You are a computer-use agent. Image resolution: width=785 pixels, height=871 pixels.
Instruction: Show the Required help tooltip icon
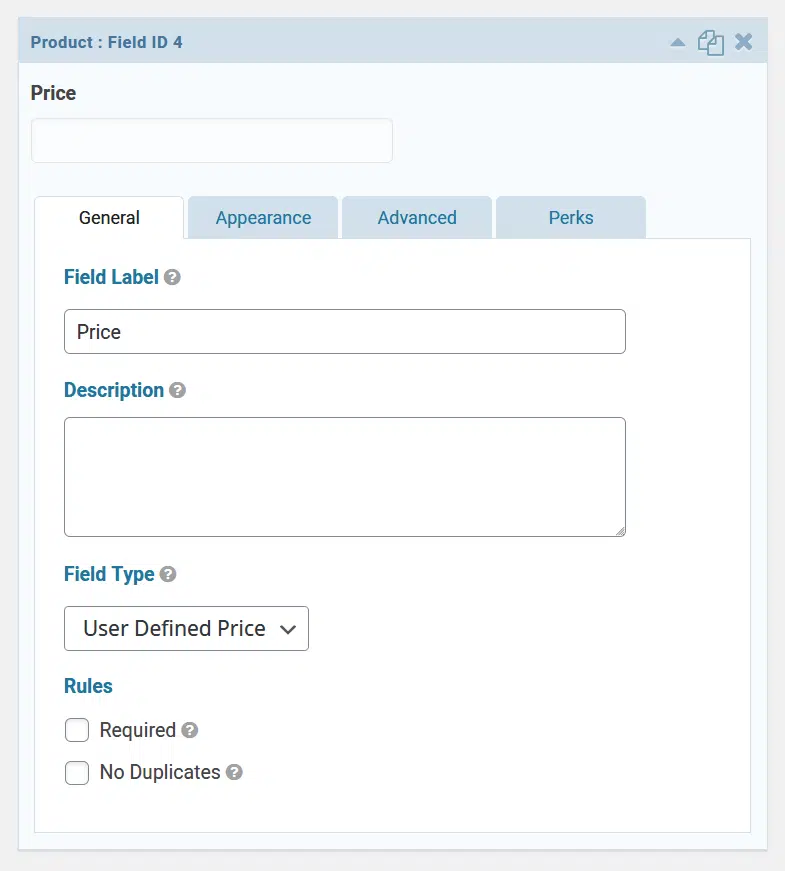pyautogui.click(x=189, y=730)
